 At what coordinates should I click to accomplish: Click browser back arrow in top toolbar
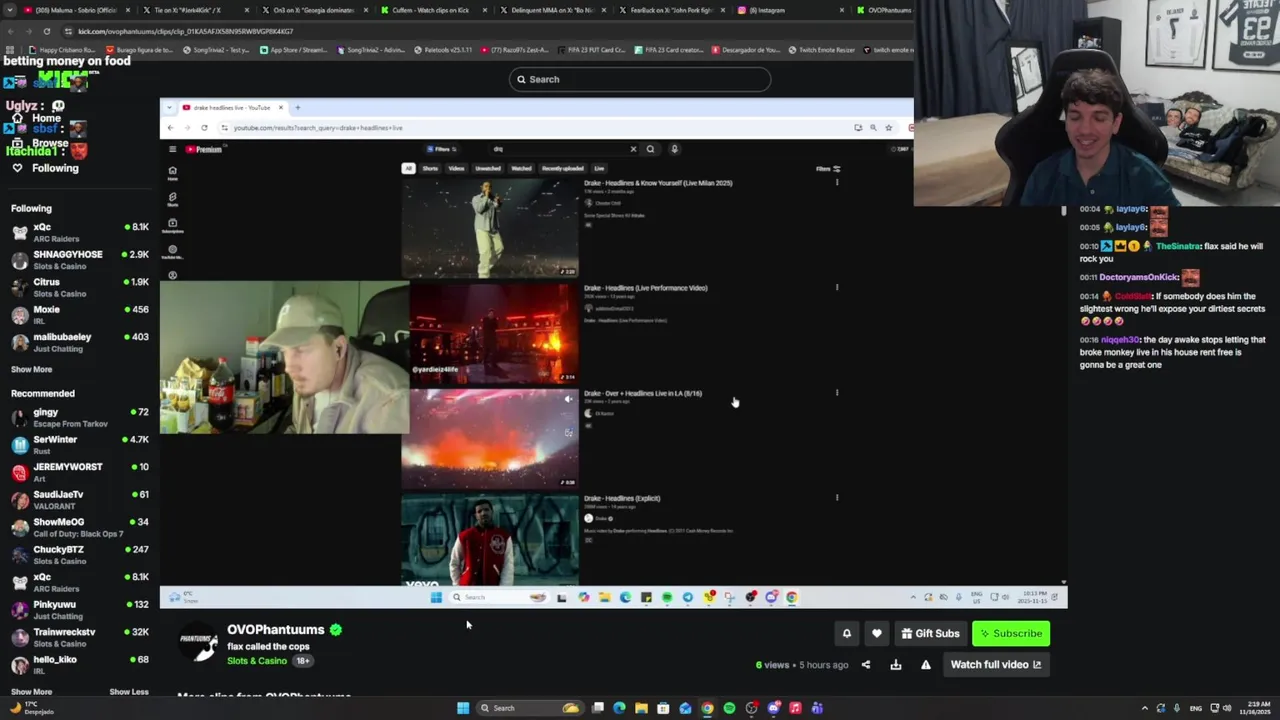click(x=10, y=31)
